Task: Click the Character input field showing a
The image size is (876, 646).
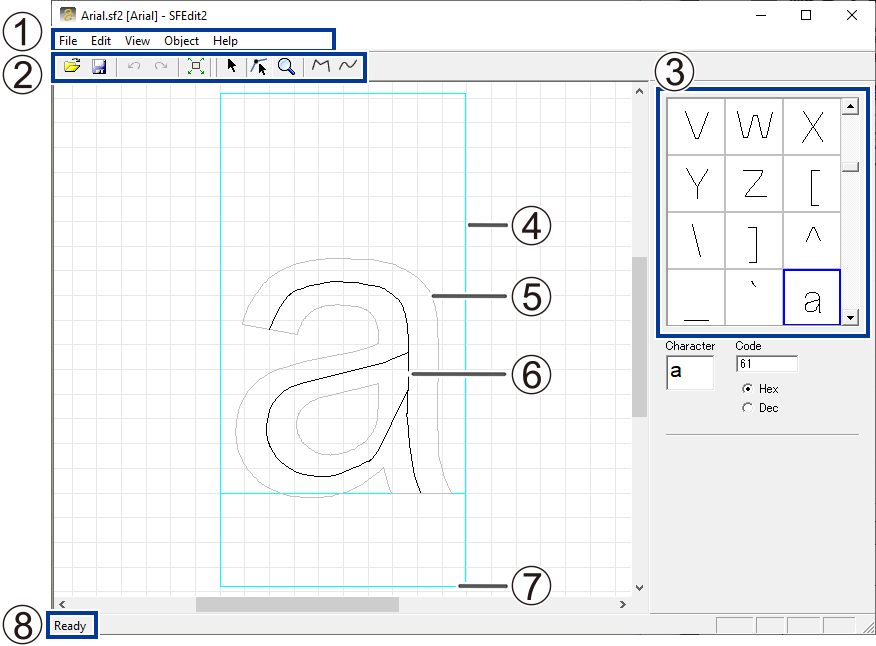Action: click(x=690, y=372)
